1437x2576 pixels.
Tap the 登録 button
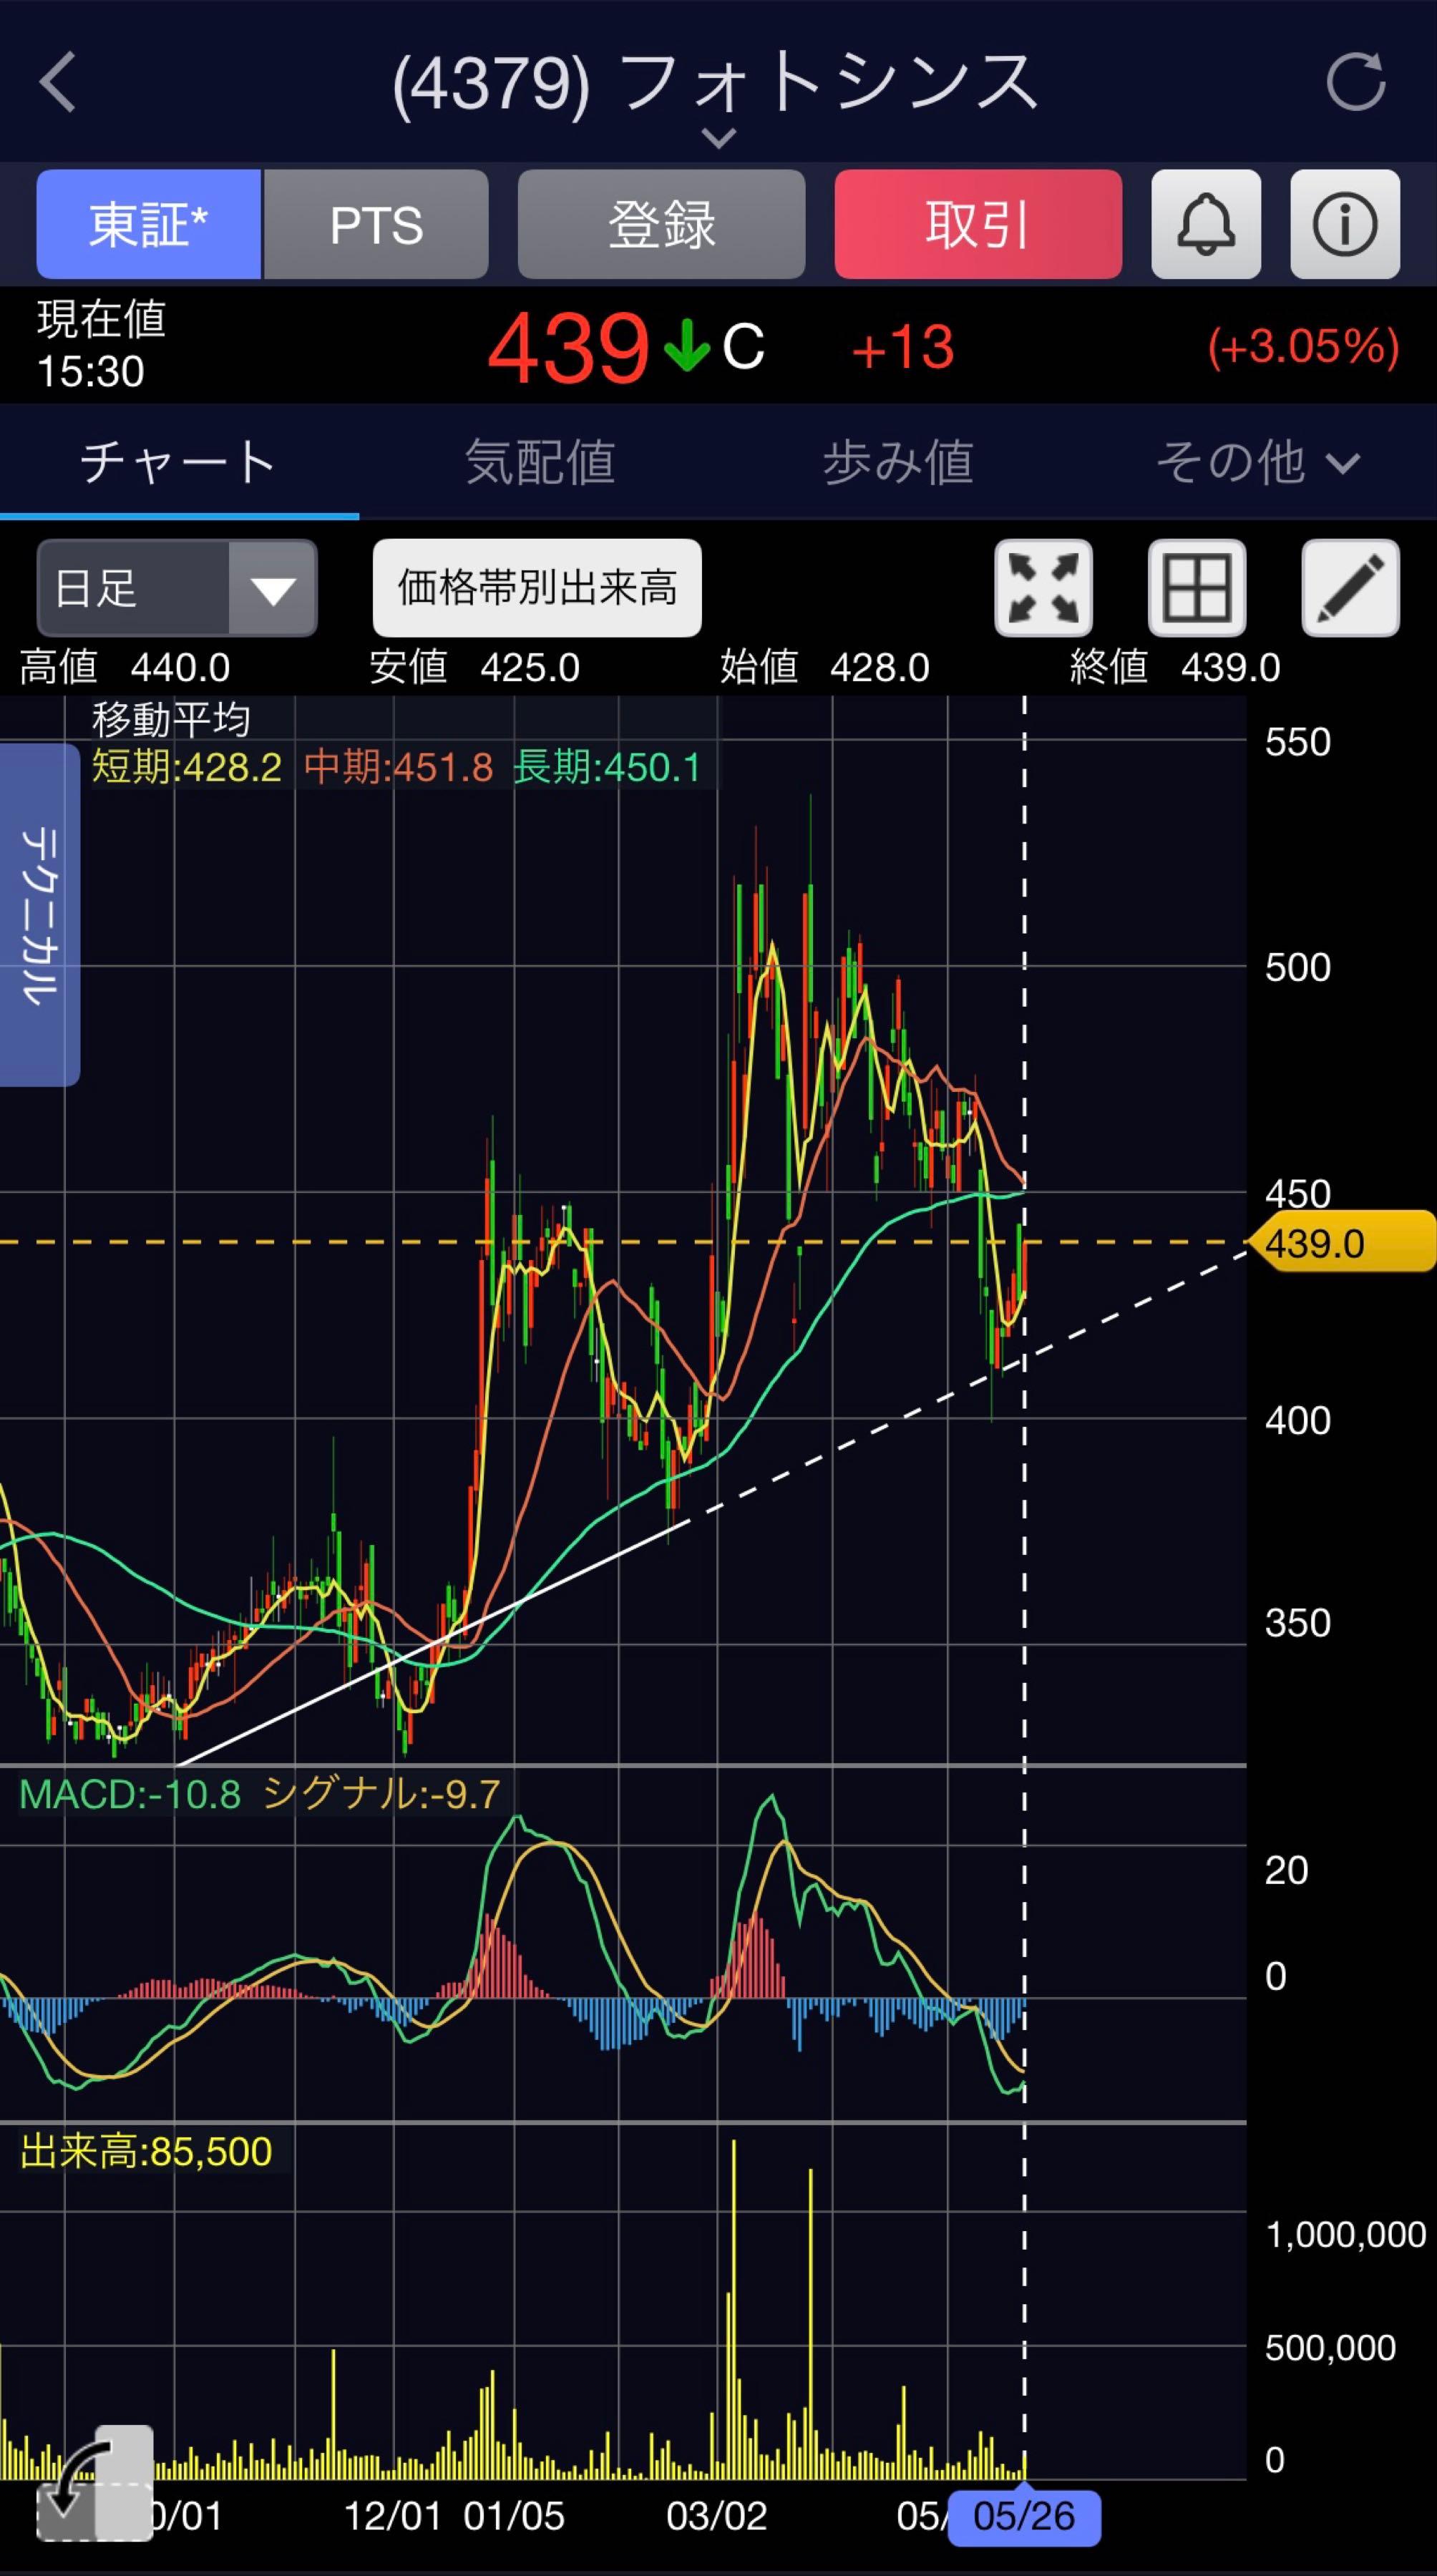[661, 224]
